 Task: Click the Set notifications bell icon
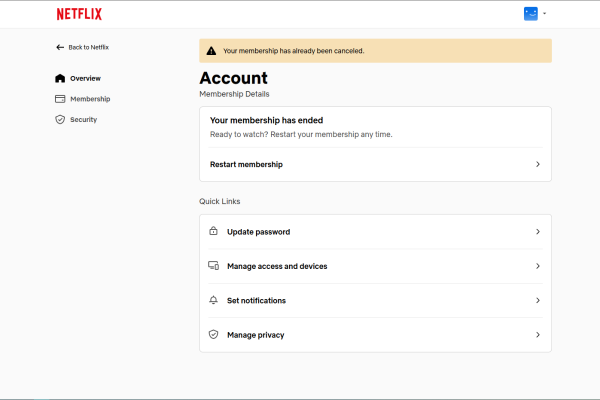(x=214, y=300)
